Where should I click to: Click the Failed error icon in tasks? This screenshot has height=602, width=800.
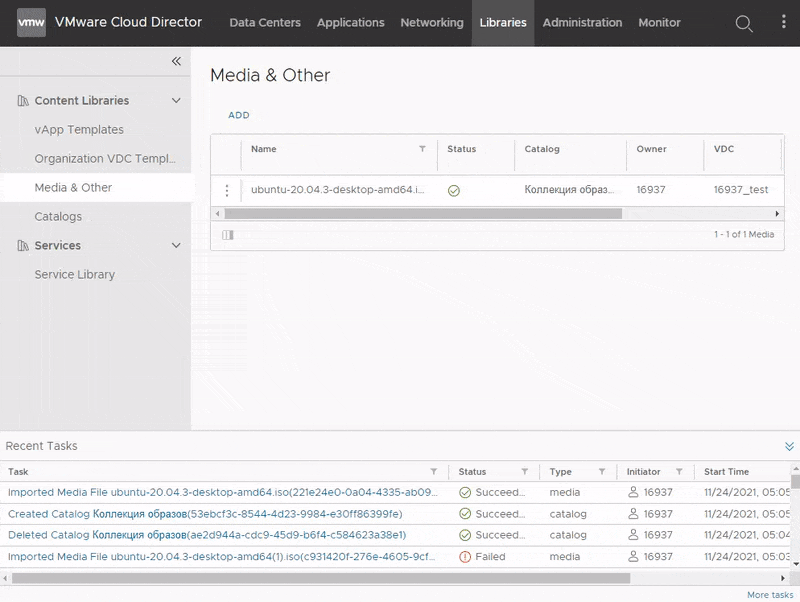[465, 557]
